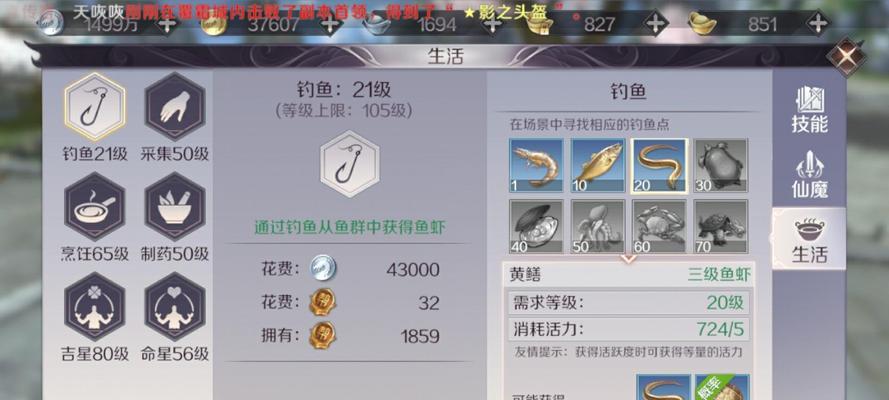Image resolution: width=889 pixels, height=400 pixels.
Task: Close the 生活 panel with X button
Action: 846,56
